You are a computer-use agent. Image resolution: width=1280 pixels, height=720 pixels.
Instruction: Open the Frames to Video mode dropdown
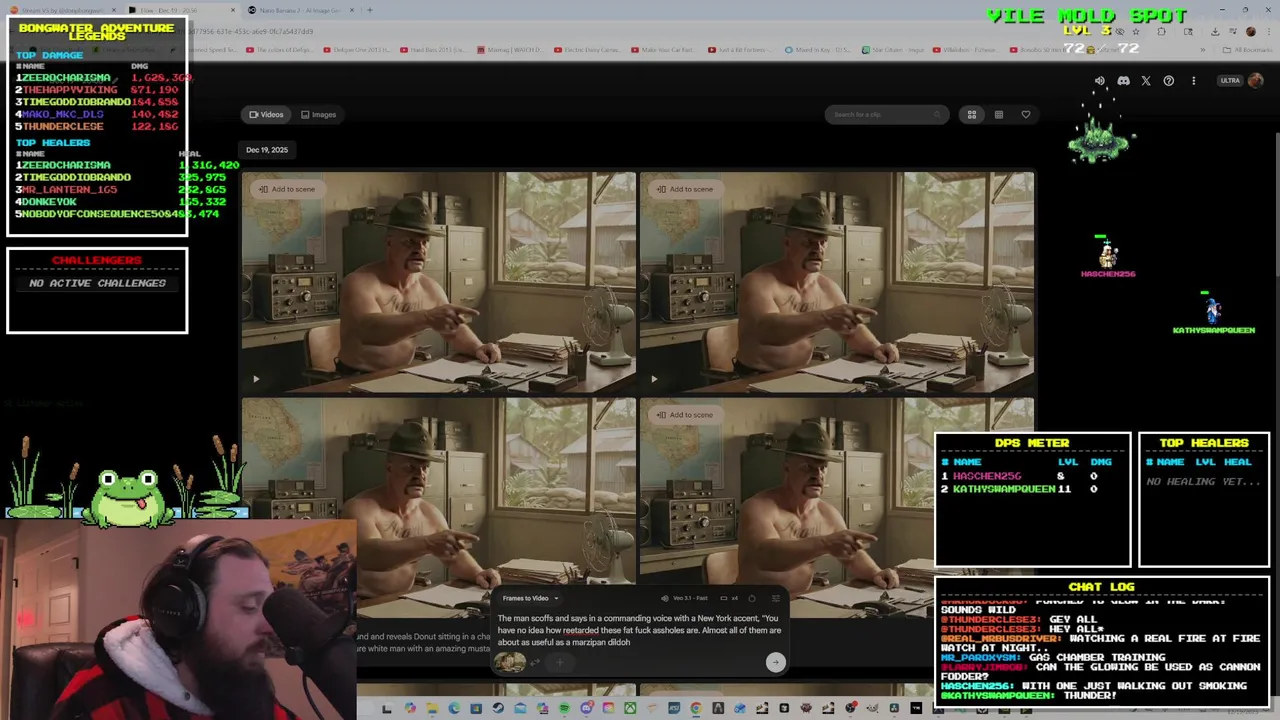[x=530, y=598]
